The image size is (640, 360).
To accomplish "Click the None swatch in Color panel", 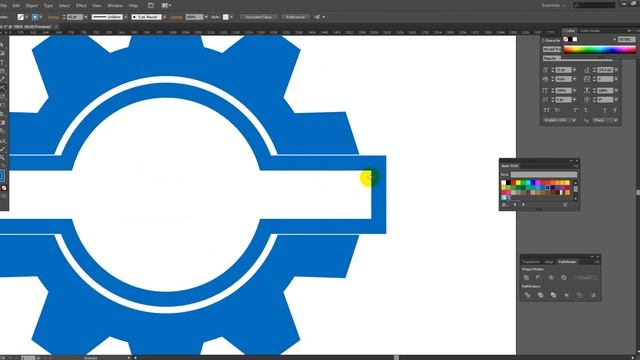I will tap(566, 39).
